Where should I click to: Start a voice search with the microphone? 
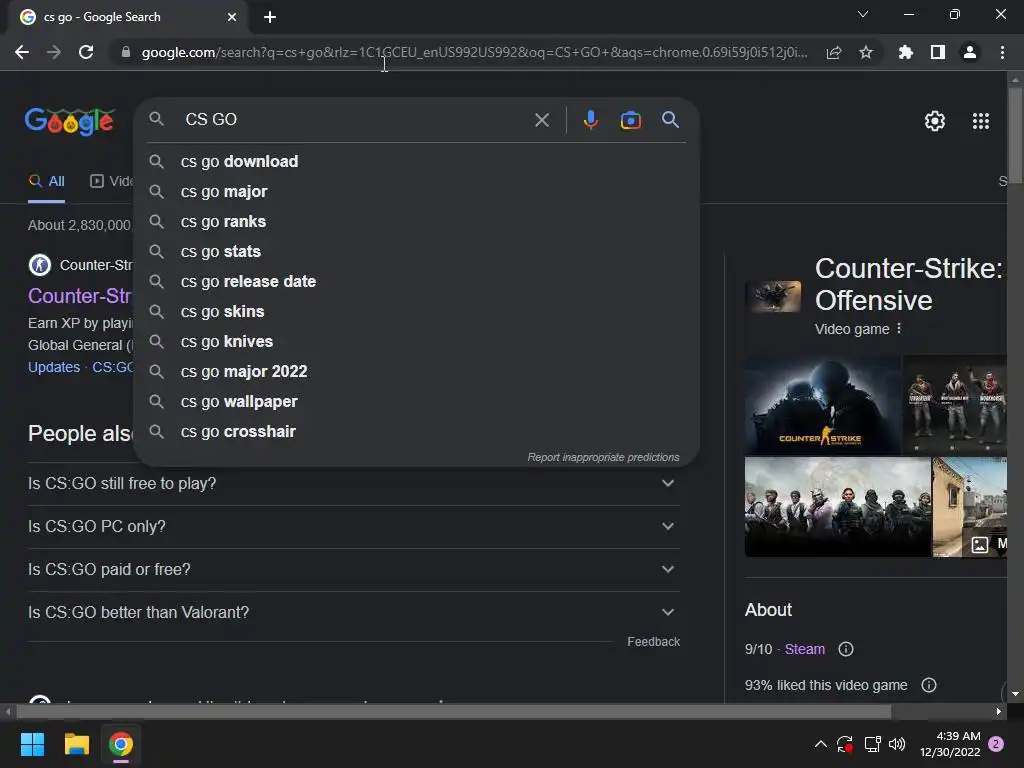click(x=590, y=120)
